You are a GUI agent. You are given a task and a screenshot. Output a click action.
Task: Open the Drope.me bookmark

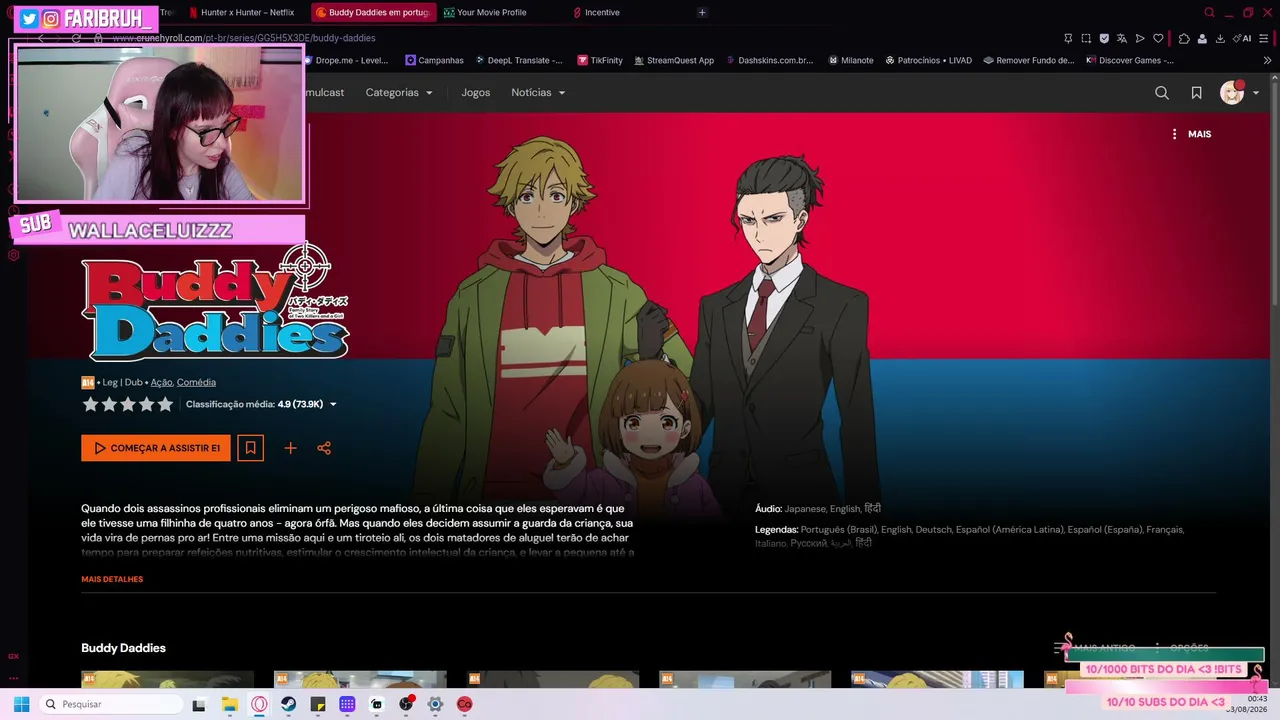point(346,60)
